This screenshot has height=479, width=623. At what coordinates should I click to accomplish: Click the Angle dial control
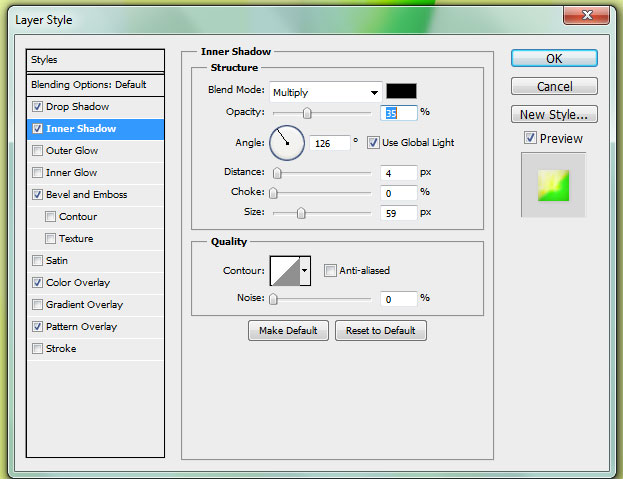pyautogui.click(x=287, y=142)
